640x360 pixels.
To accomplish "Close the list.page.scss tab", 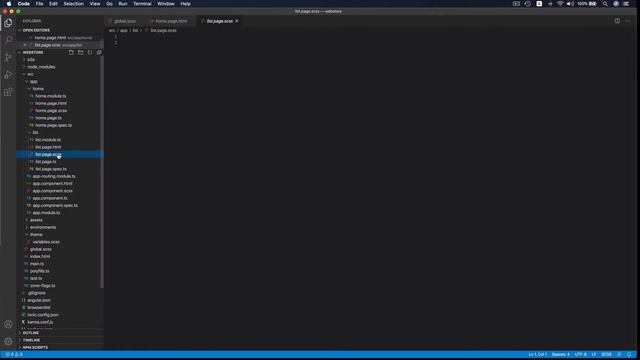I will (x=237, y=21).
